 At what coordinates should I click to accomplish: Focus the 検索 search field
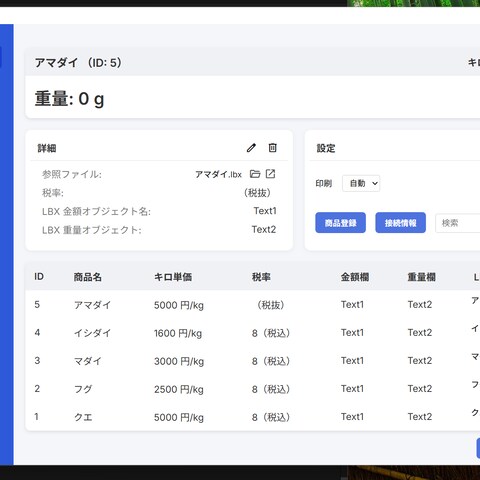point(458,223)
